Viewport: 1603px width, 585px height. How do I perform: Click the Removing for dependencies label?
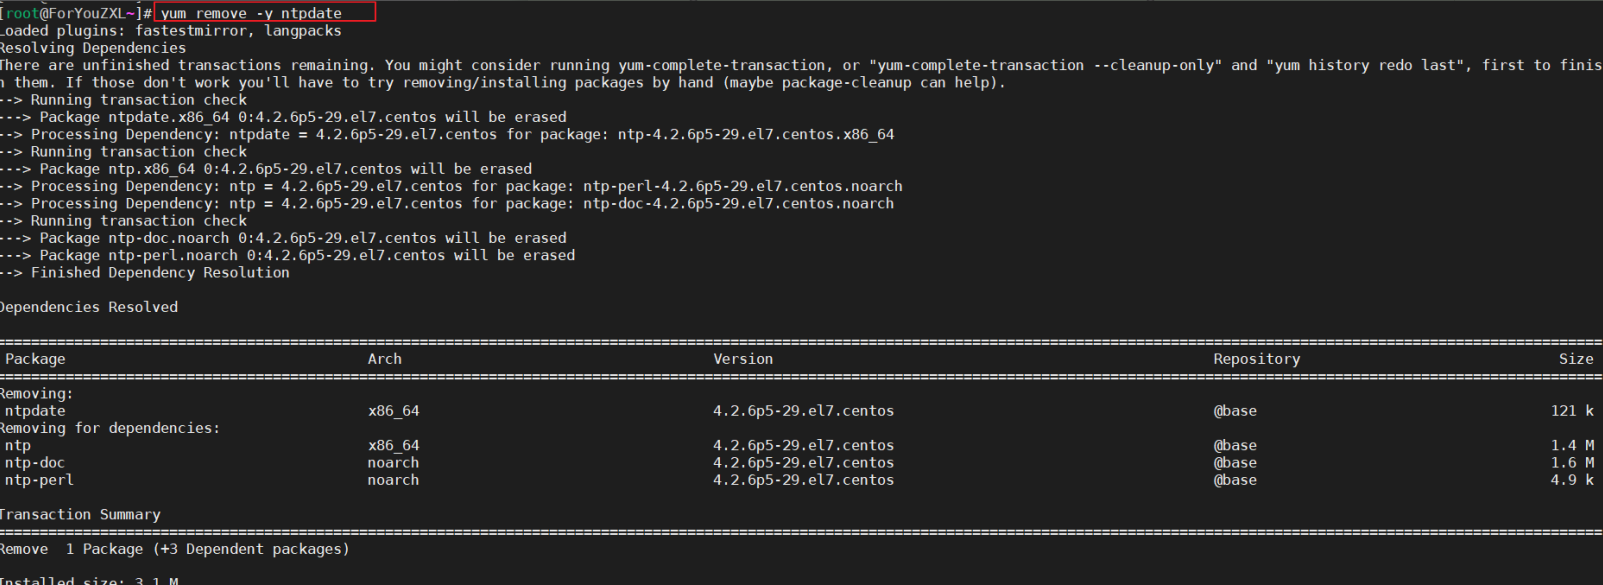click(110, 428)
